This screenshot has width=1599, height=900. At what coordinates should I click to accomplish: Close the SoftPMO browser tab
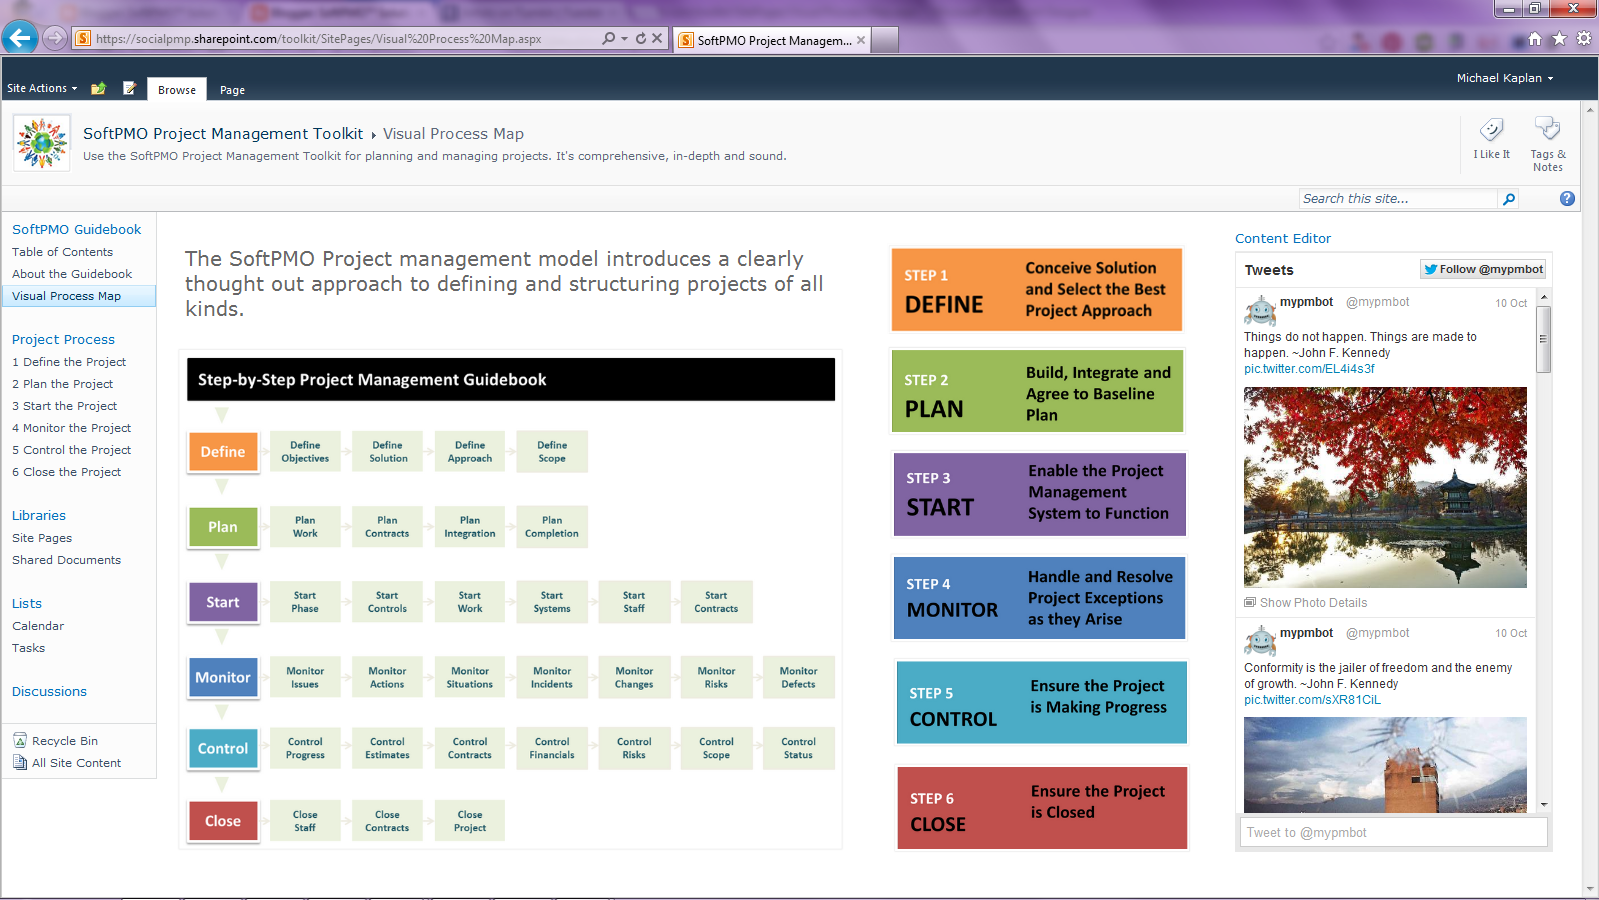pos(861,40)
